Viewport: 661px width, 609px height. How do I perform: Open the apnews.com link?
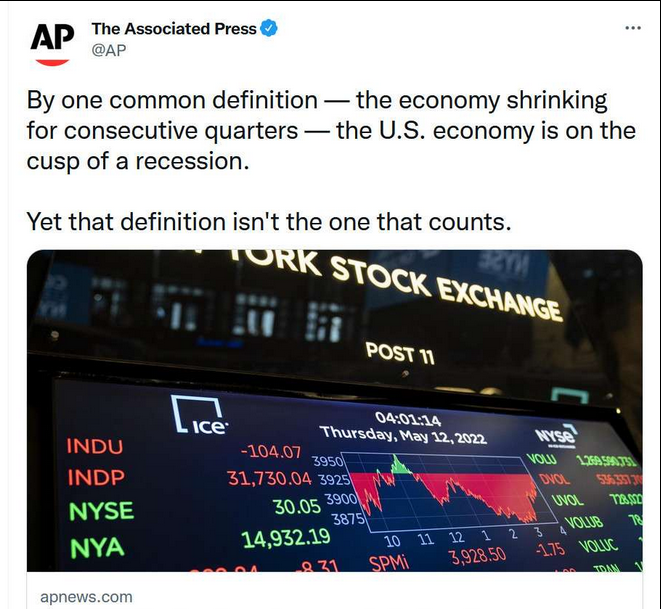86,597
